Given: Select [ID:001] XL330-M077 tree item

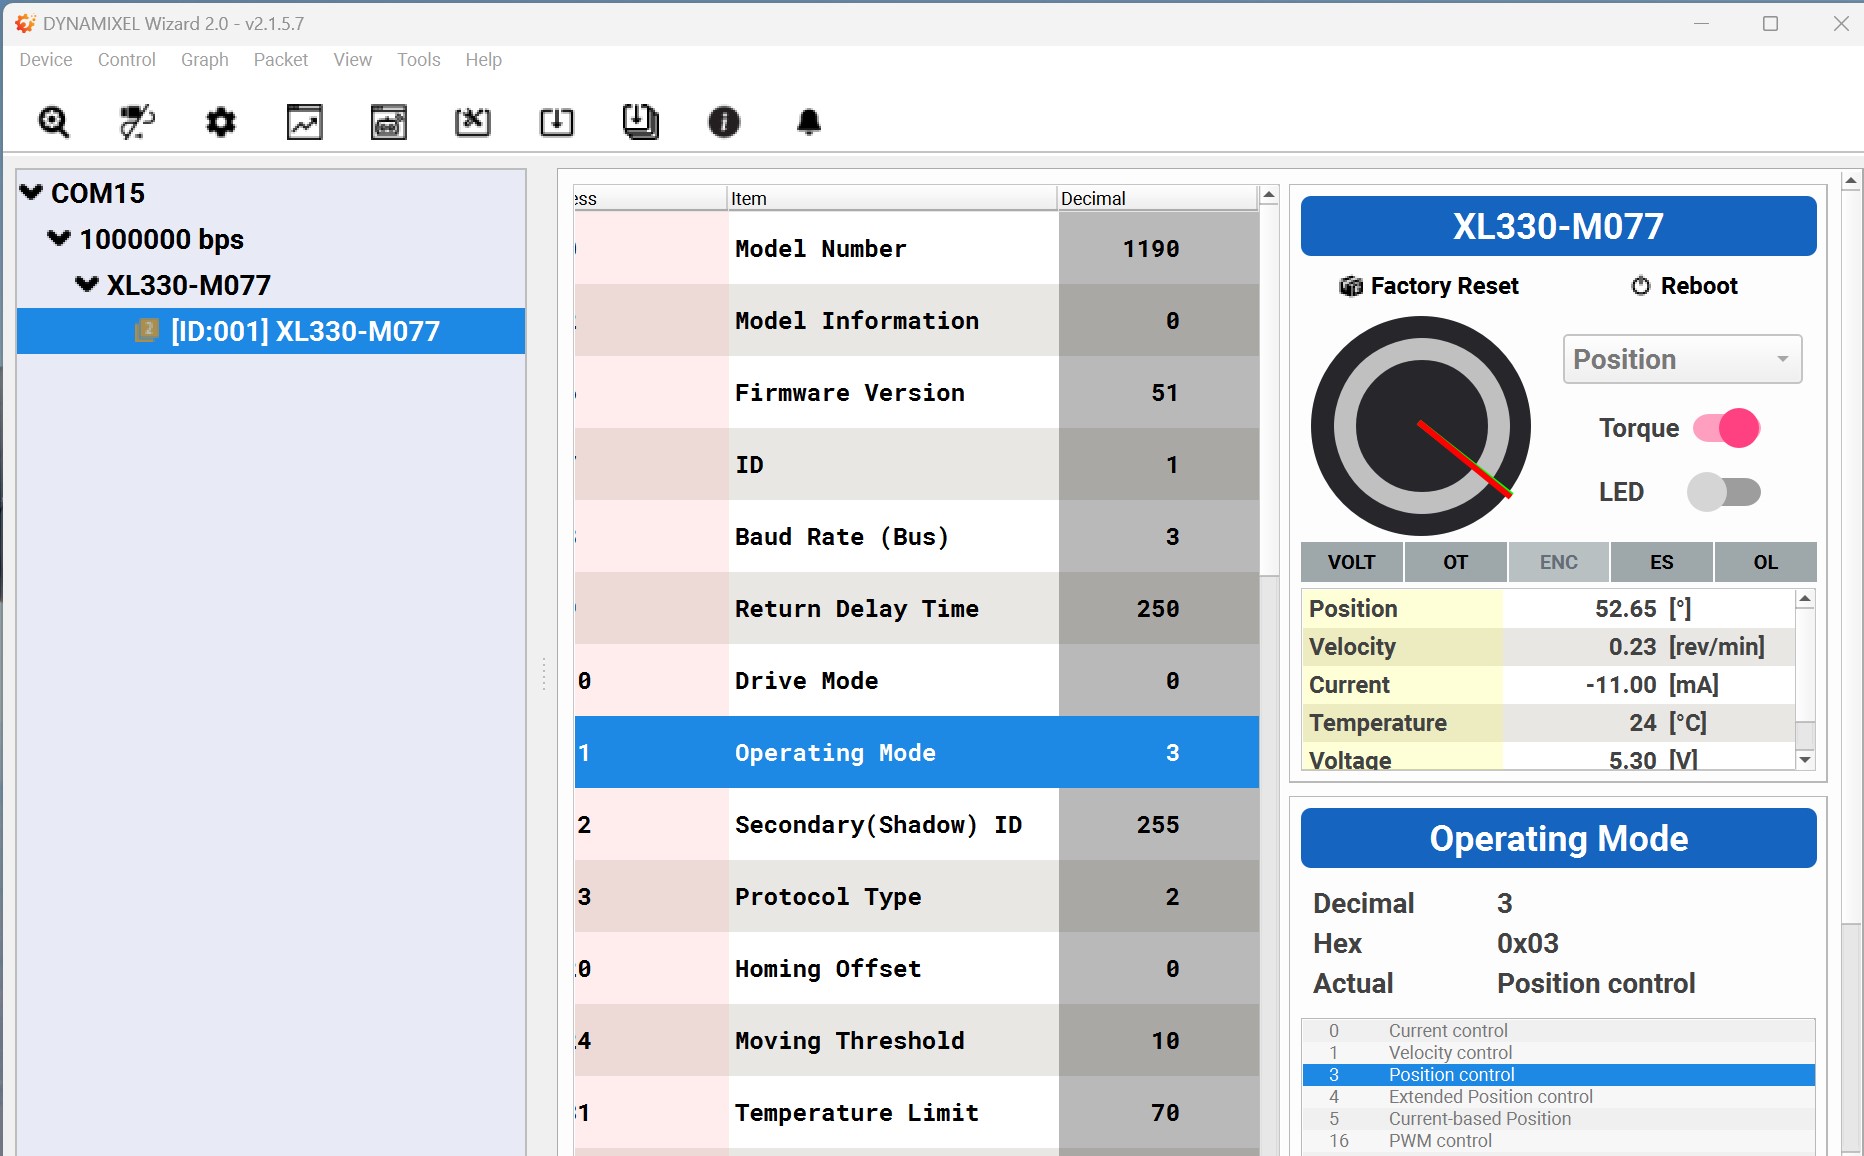Looking at the screenshot, I should (x=271, y=331).
